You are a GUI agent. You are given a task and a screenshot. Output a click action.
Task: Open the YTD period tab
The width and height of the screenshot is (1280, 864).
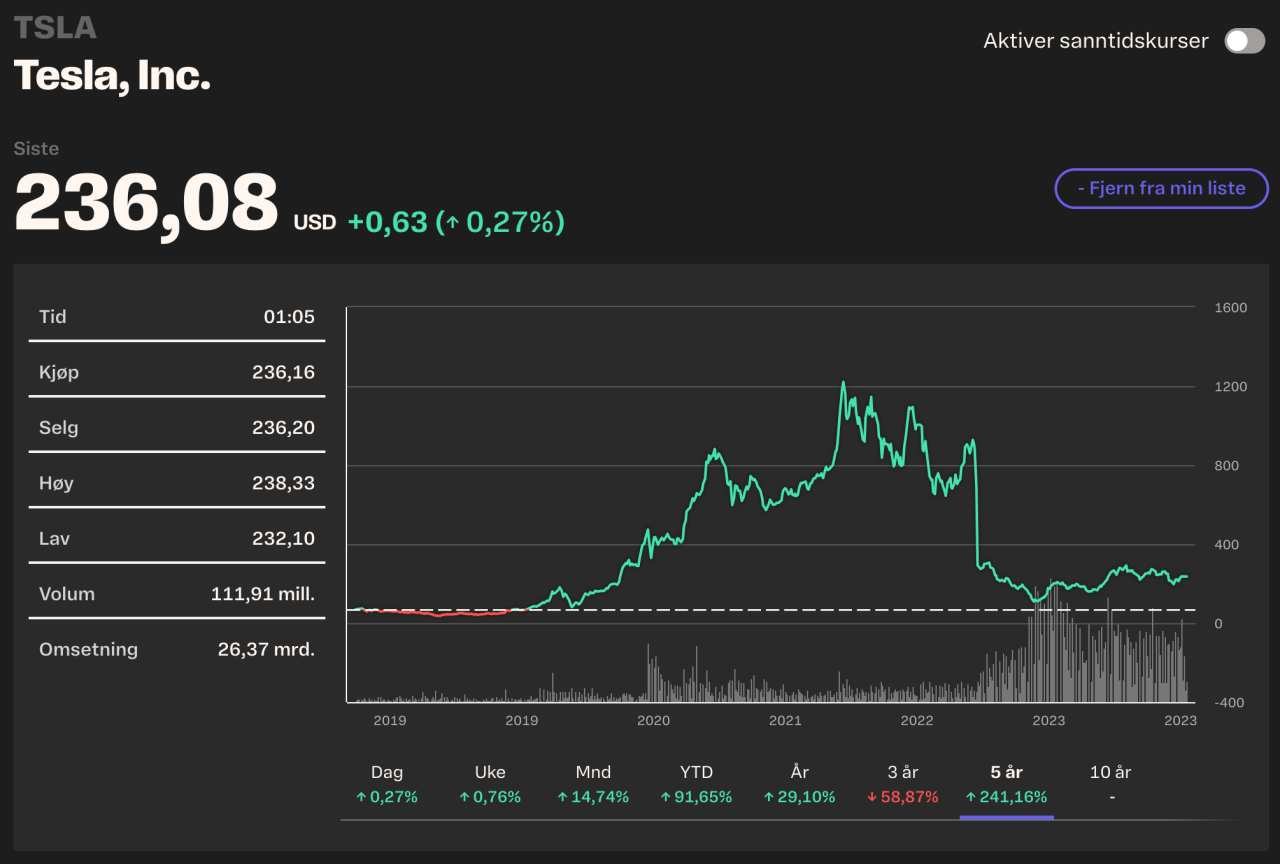click(696, 784)
